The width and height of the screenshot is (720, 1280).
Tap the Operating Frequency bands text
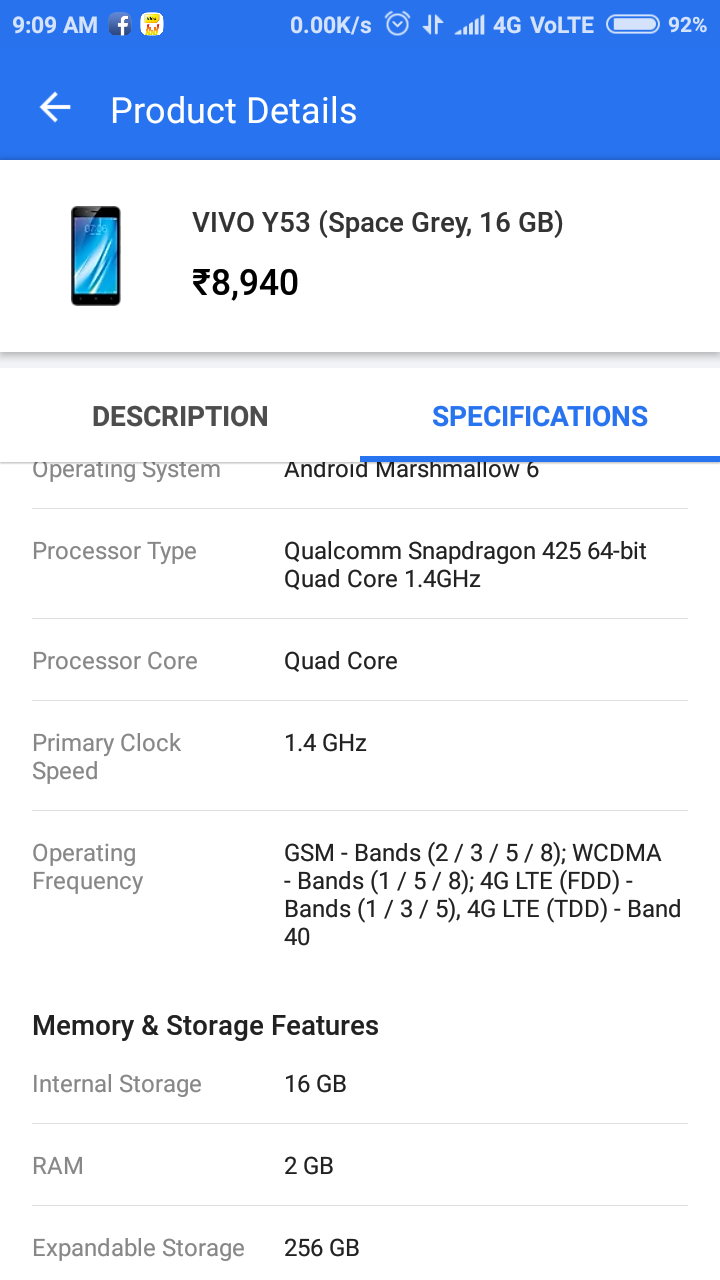[x=483, y=895]
